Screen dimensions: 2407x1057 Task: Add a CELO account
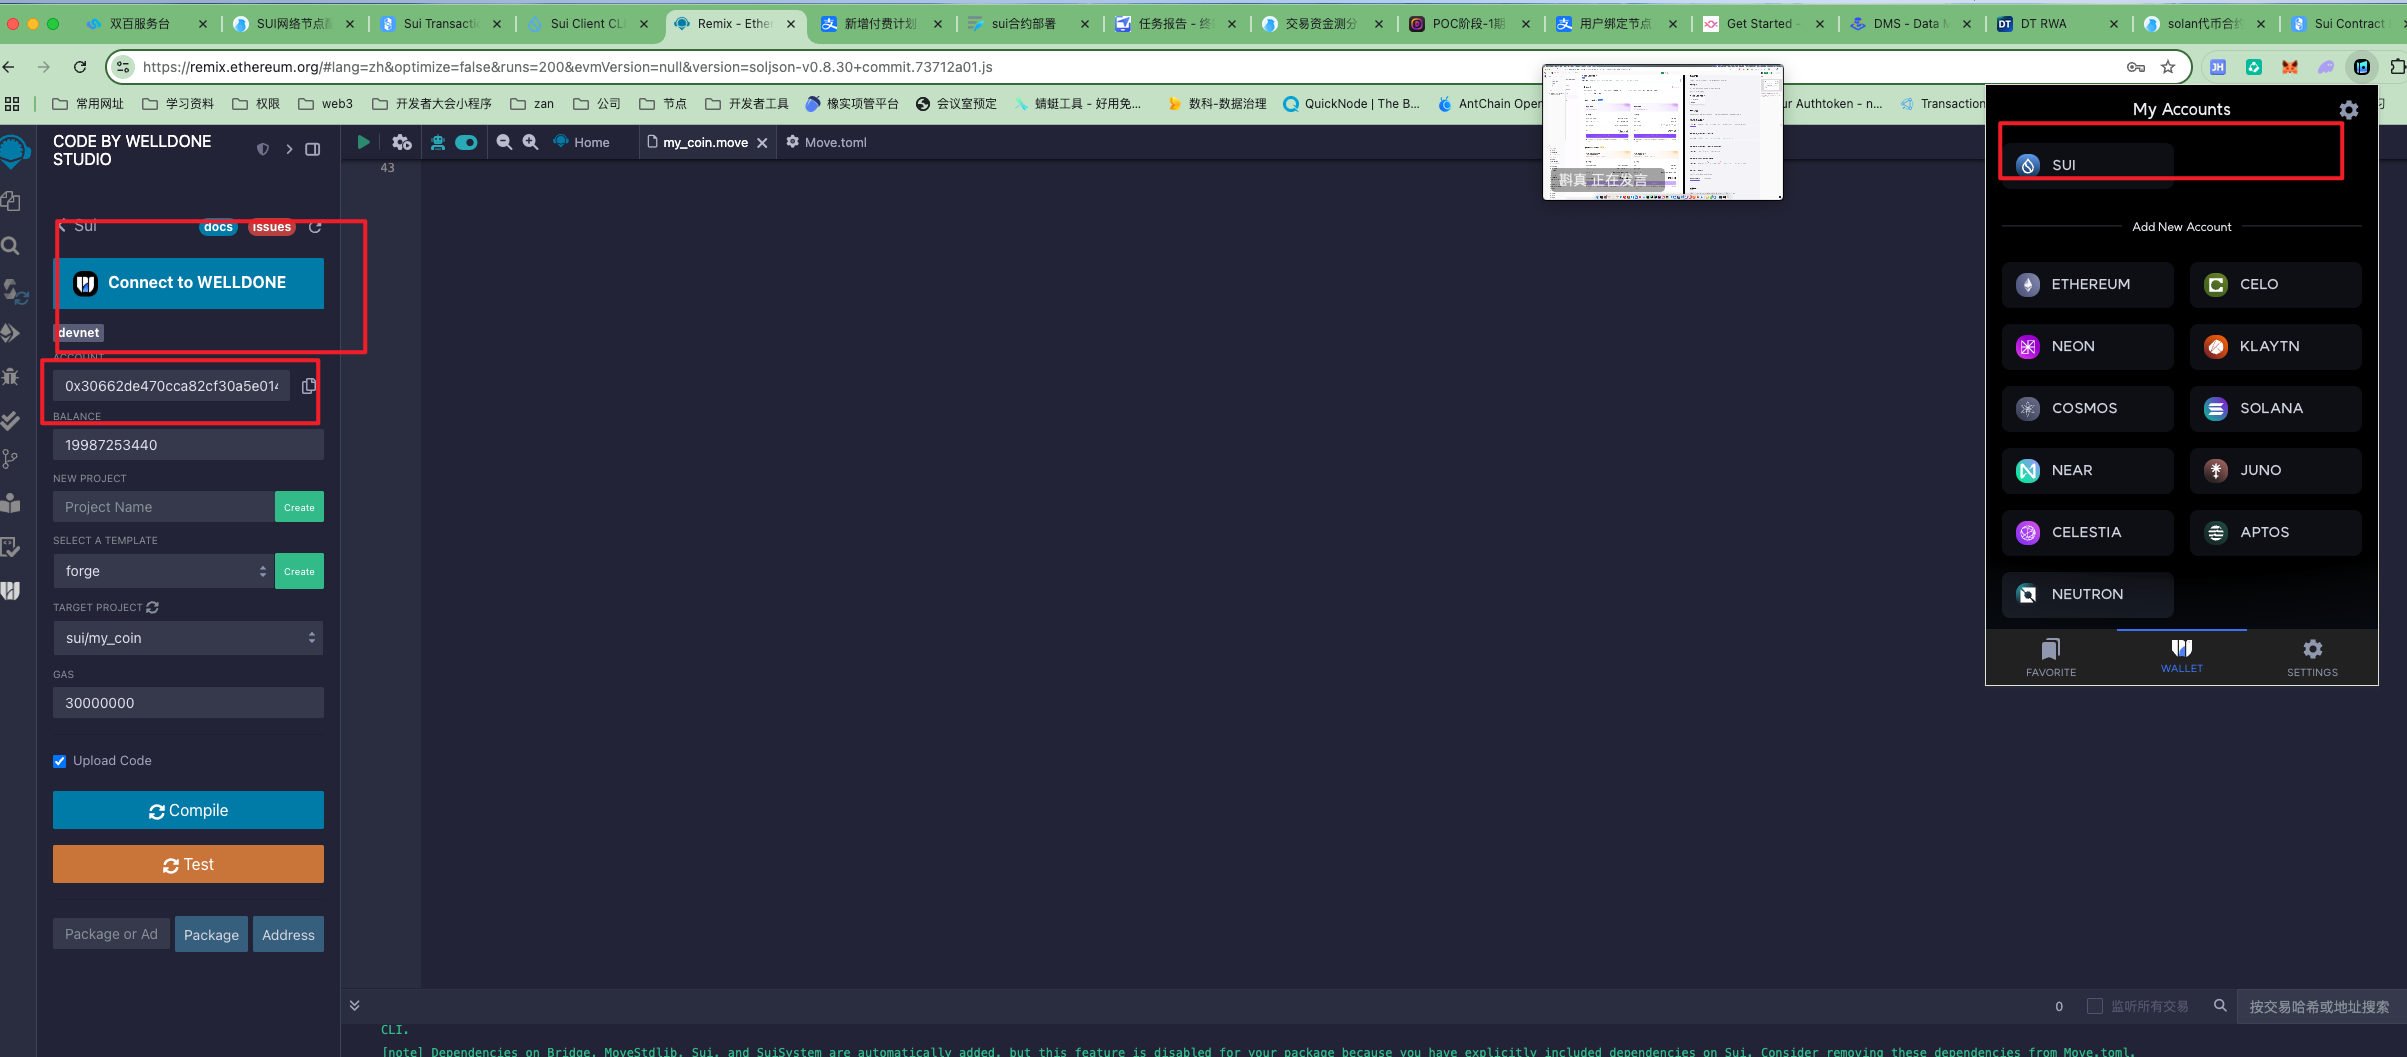pyautogui.click(x=2275, y=284)
